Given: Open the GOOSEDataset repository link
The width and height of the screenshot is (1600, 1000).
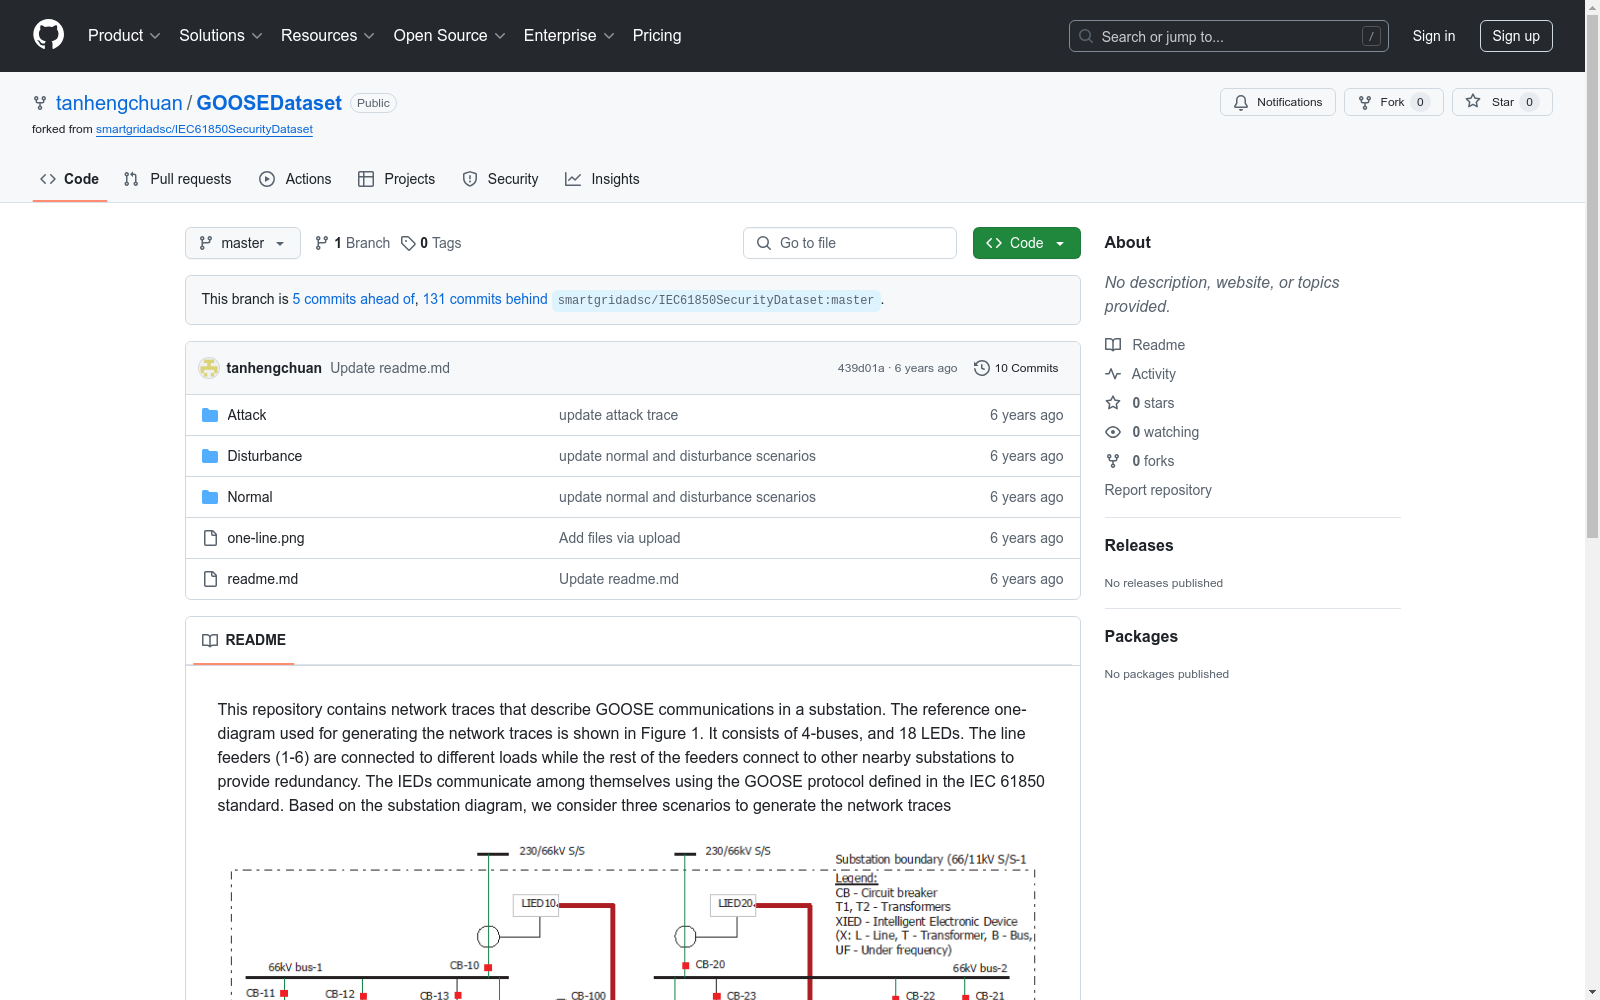Looking at the screenshot, I should click(x=269, y=103).
